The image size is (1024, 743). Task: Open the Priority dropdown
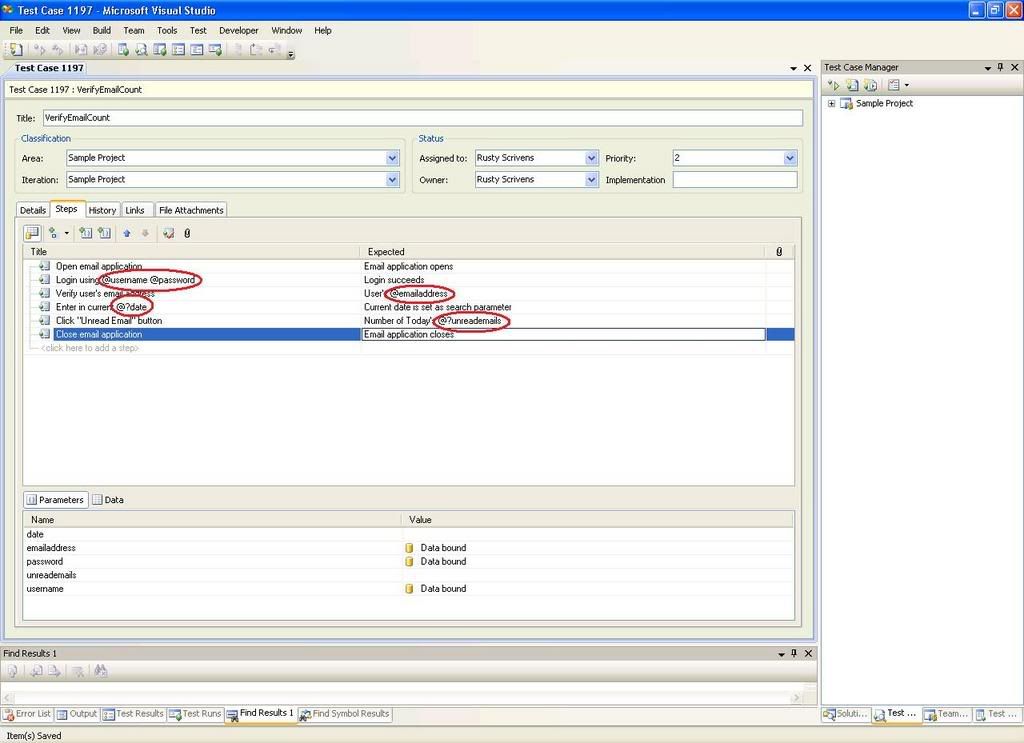pyautogui.click(x=790, y=157)
